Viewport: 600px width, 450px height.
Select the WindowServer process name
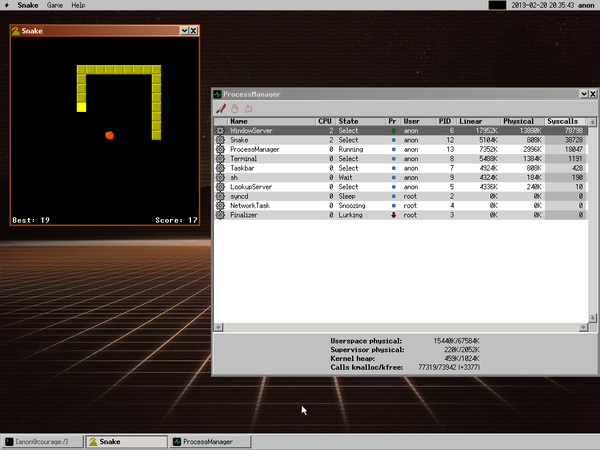(251, 130)
